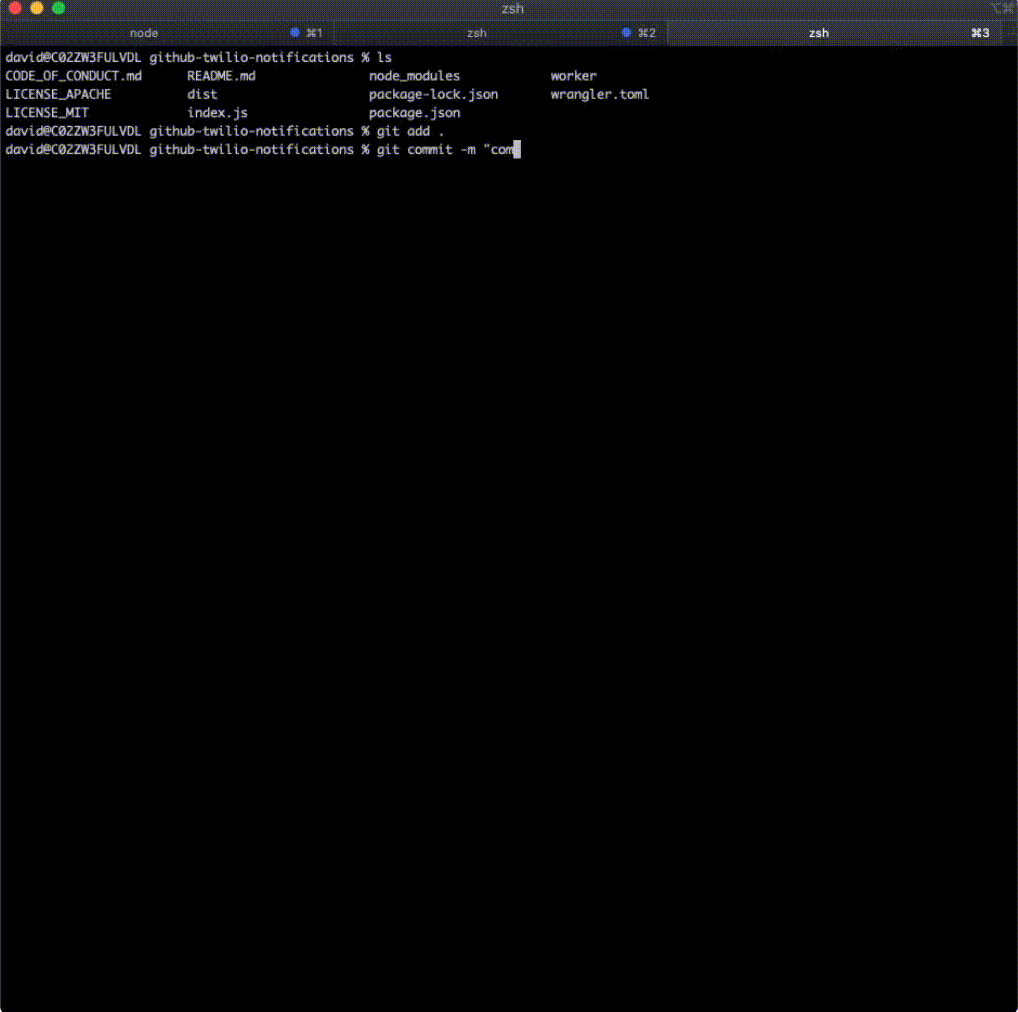Click the node_modules entry in the listing
Image resolution: width=1018 pixels, height=1012 pixels.
(414, 75)
